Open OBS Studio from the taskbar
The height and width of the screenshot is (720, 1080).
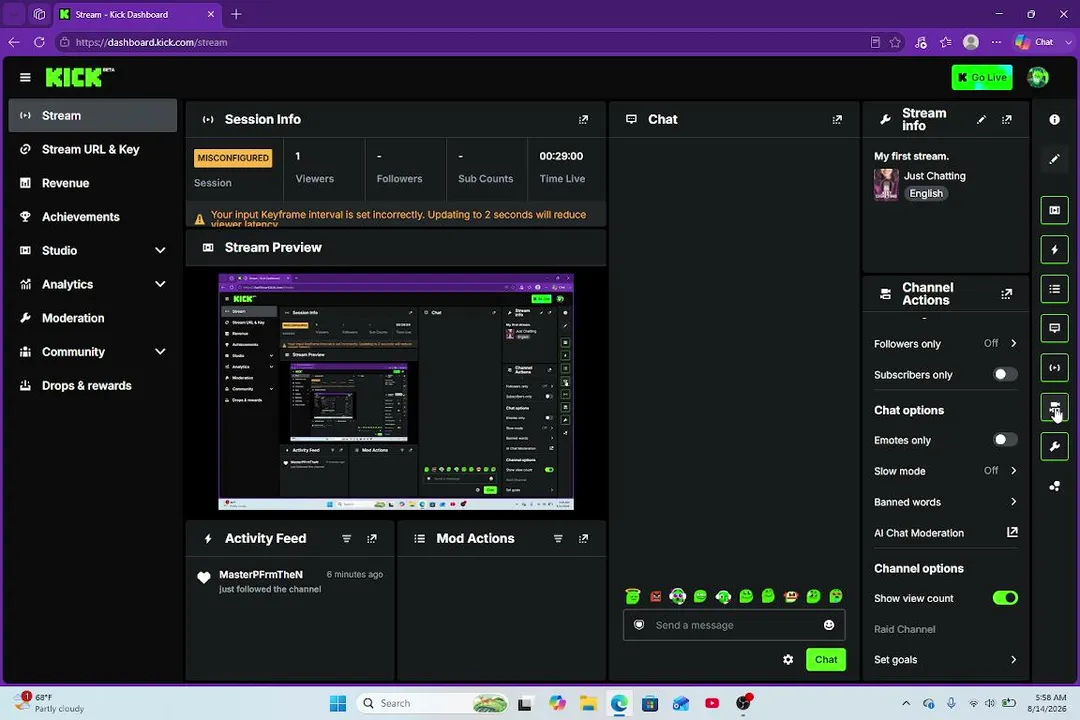pyautogui.click(x=742, y=703)
